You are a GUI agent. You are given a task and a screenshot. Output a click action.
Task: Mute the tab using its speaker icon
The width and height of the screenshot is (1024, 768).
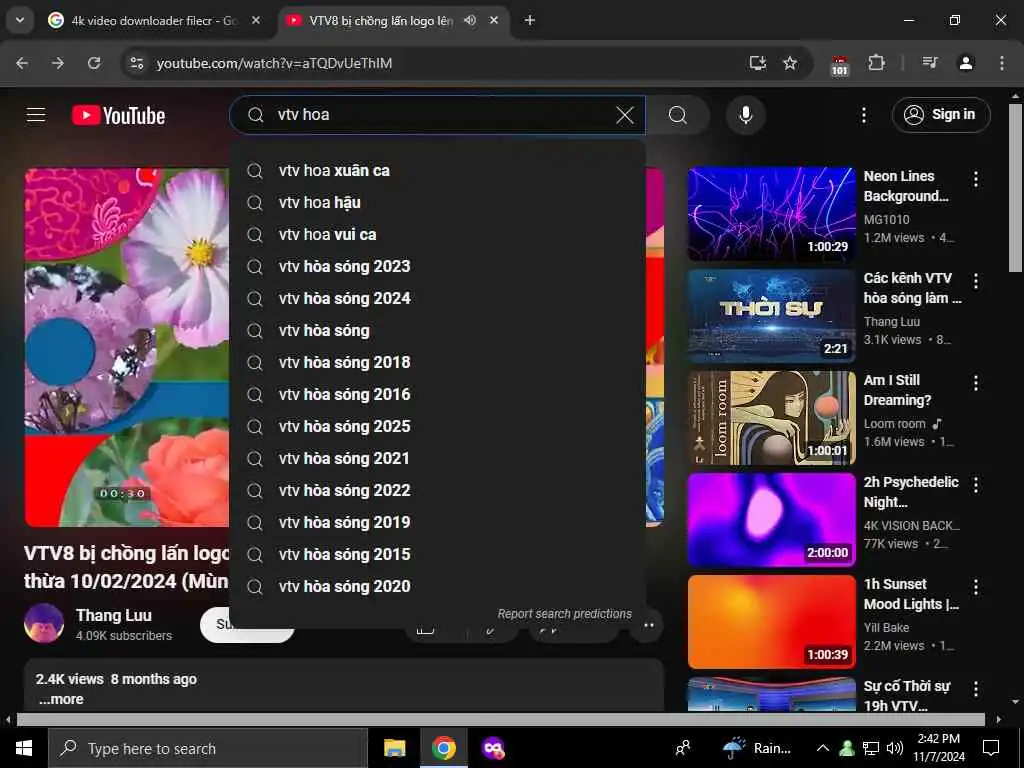point(470,20)
